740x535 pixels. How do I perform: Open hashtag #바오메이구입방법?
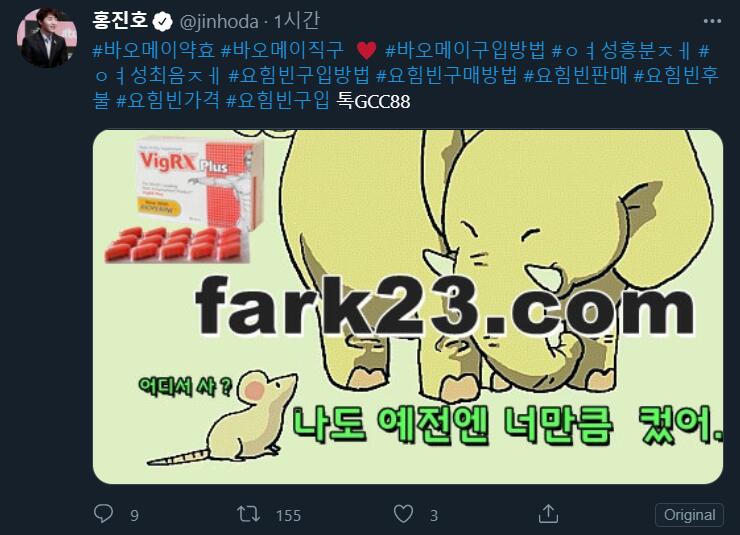465,50
